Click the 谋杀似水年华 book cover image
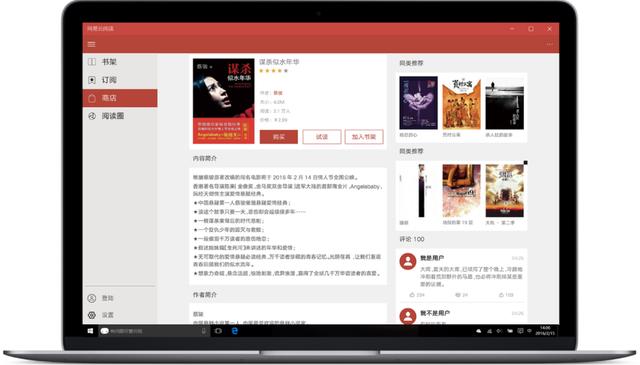Screen dimensions: 640x365 click(x=223, y=101)
